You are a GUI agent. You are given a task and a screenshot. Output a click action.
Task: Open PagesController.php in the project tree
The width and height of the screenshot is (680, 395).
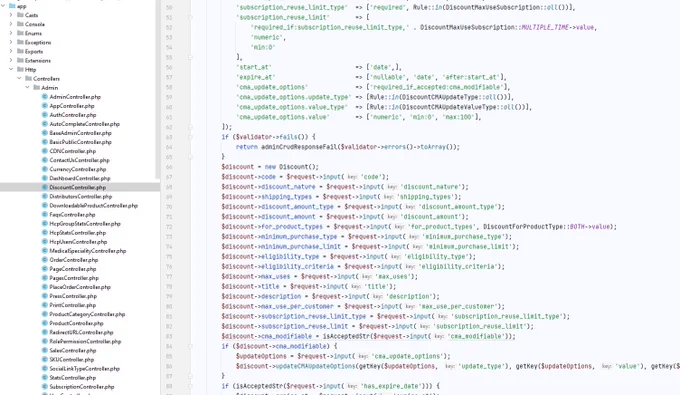pyautogui.click(x=74, y=278)
